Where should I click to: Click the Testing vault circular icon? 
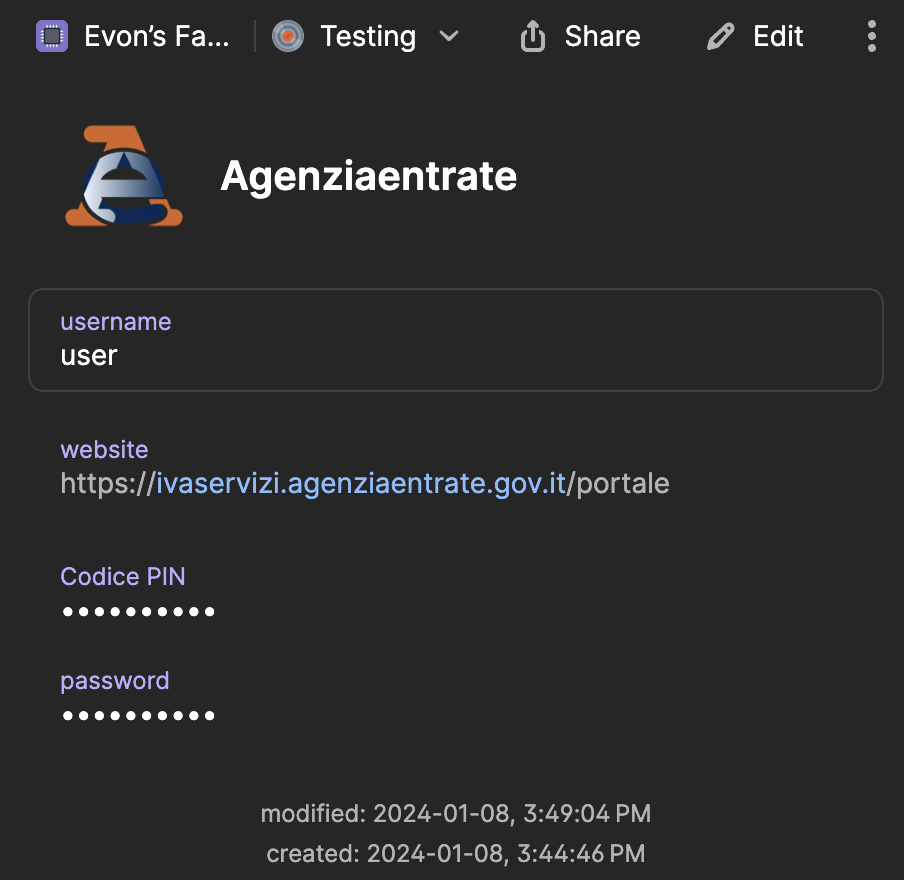click(x=288, y=37)
